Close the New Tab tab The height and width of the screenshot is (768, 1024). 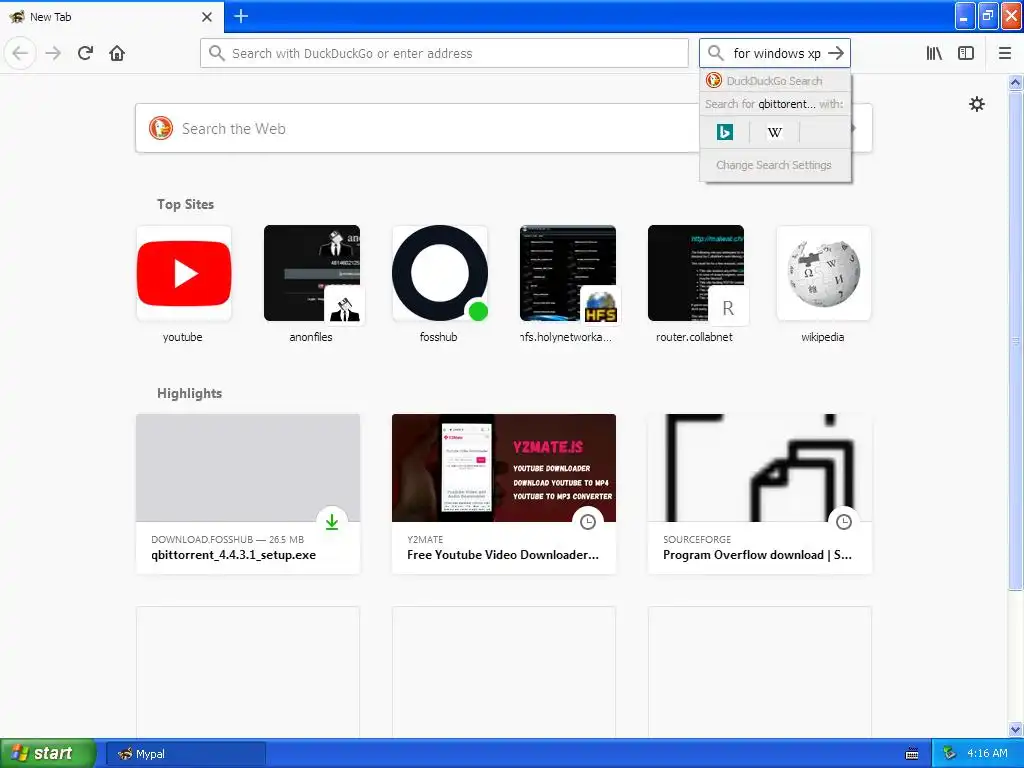click(207, 17)
